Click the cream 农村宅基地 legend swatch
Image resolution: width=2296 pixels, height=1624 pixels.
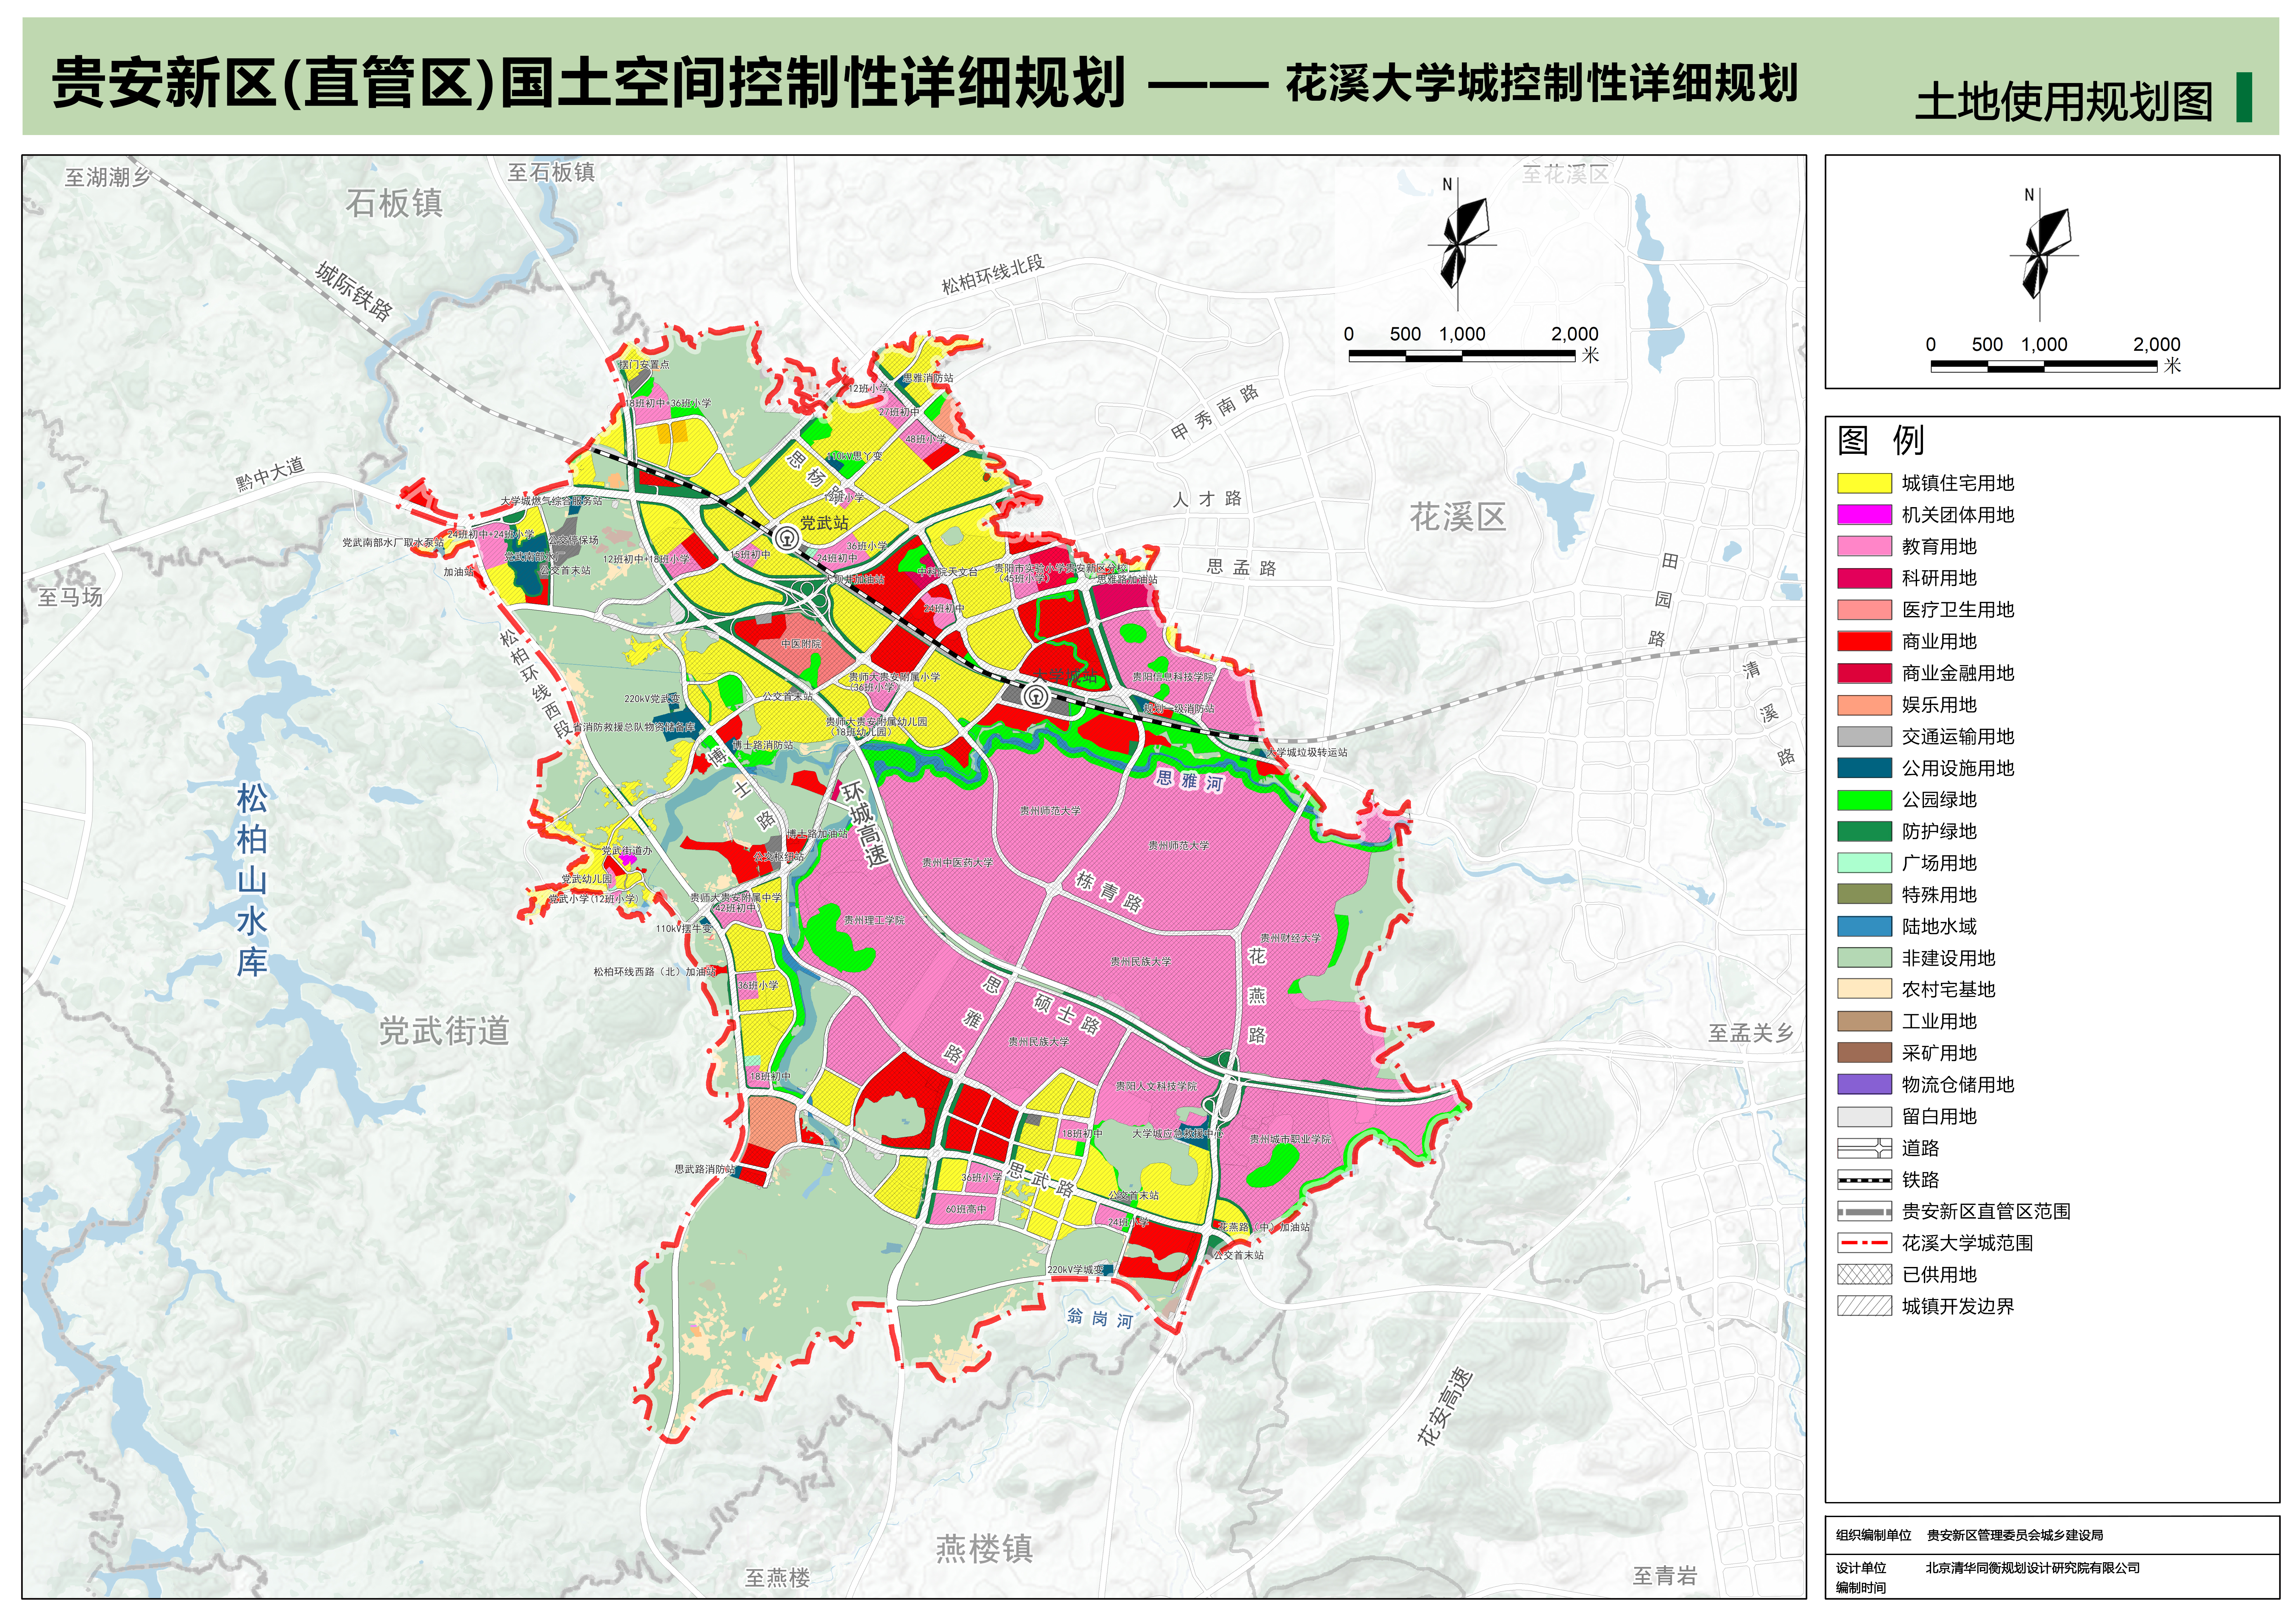pos(1864,989)
